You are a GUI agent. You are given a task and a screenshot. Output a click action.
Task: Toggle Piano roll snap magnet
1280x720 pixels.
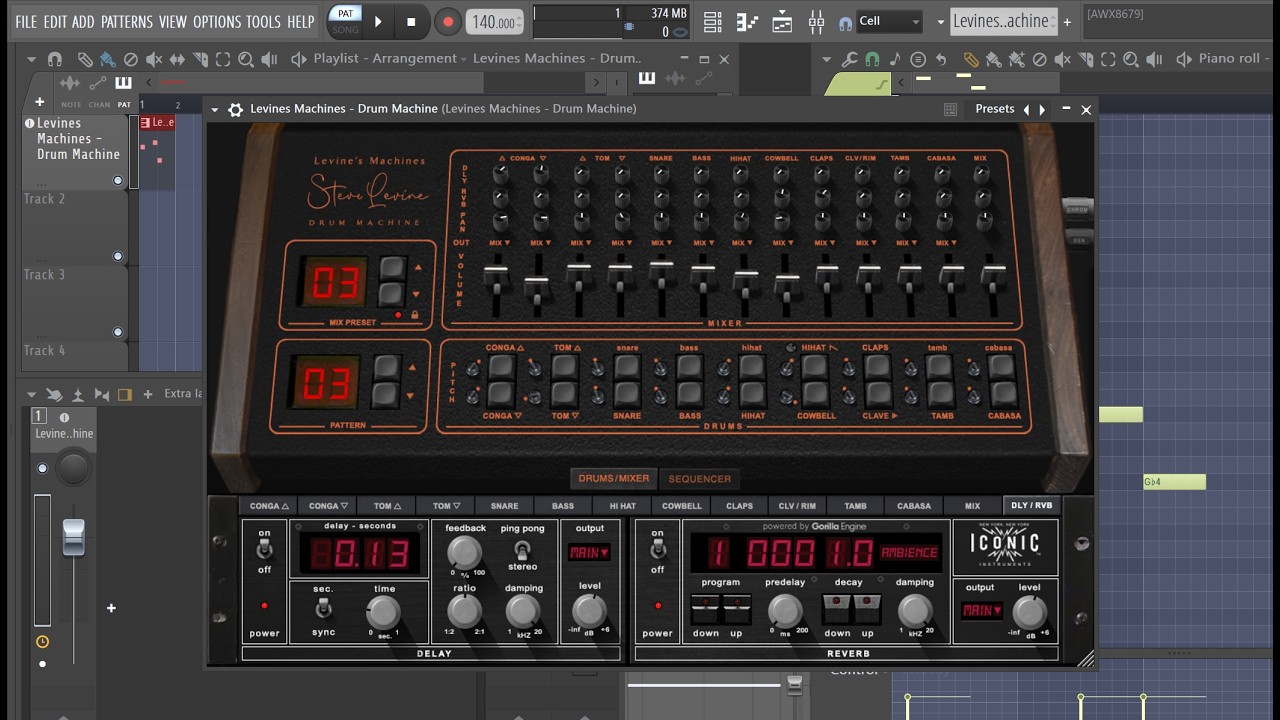pyautogui.click(x=872, y=59)
